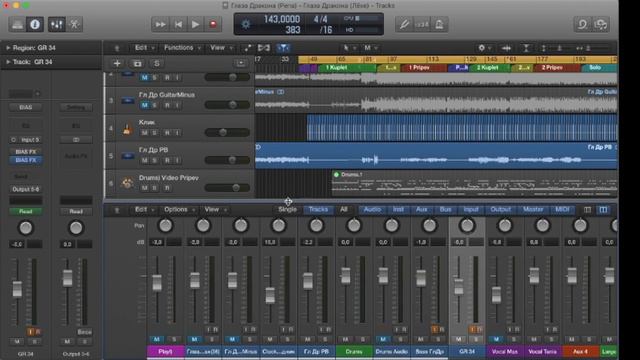
Task: Click the Bnce button on output strip
Action: click(x=84, y=332)
